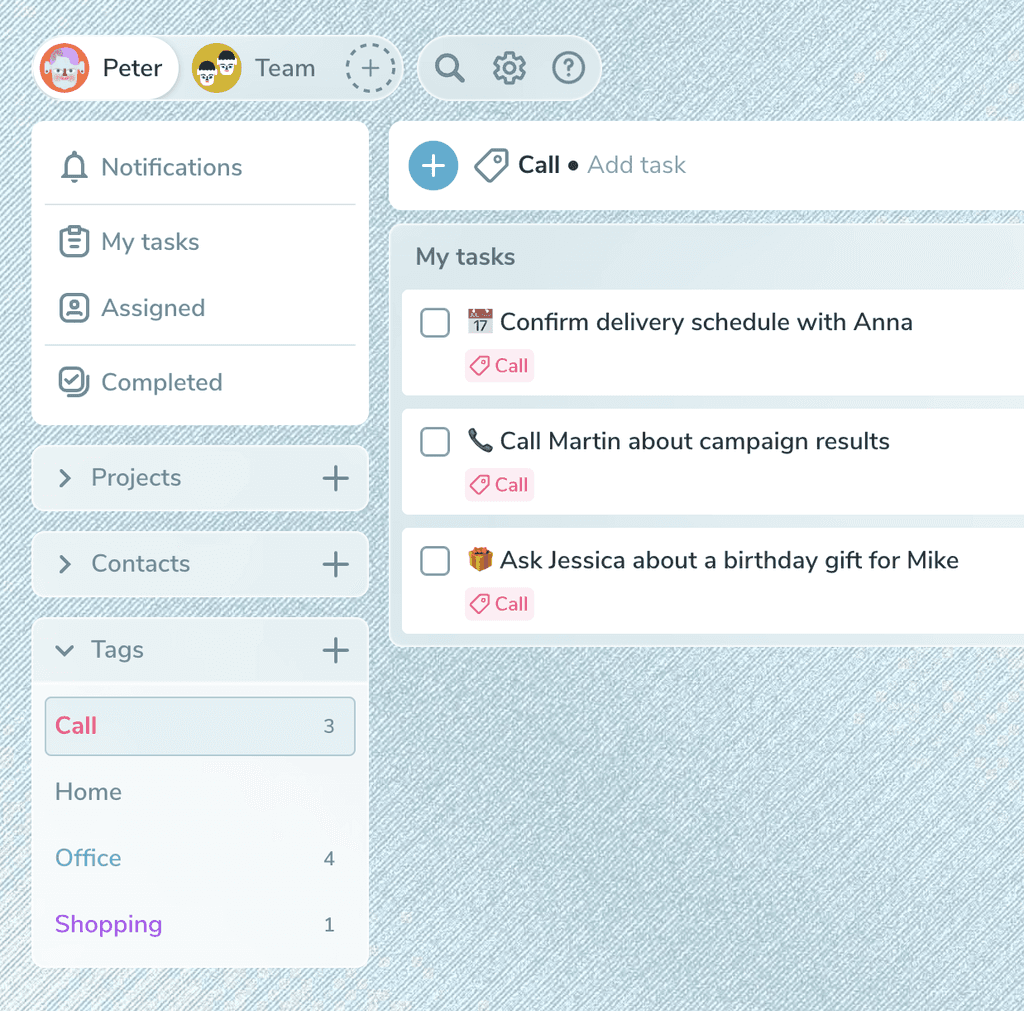Image resolution: width=1024 pixels, height=1011 pixels.
Task: Mark Ask Jessica birthday gift task done
Action: coord(435,561)
